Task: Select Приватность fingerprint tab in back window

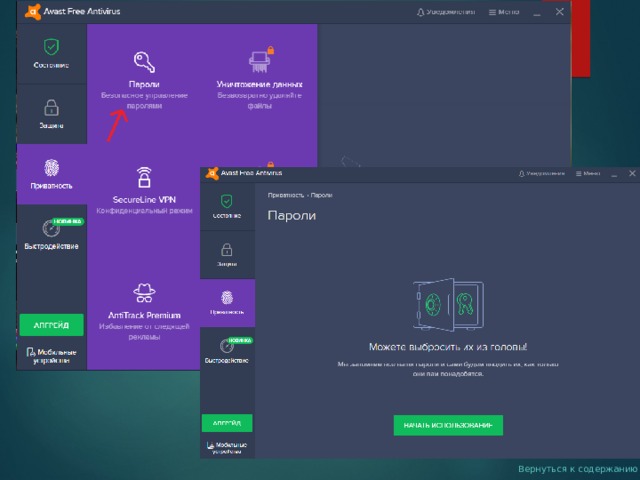Action: 51,174
